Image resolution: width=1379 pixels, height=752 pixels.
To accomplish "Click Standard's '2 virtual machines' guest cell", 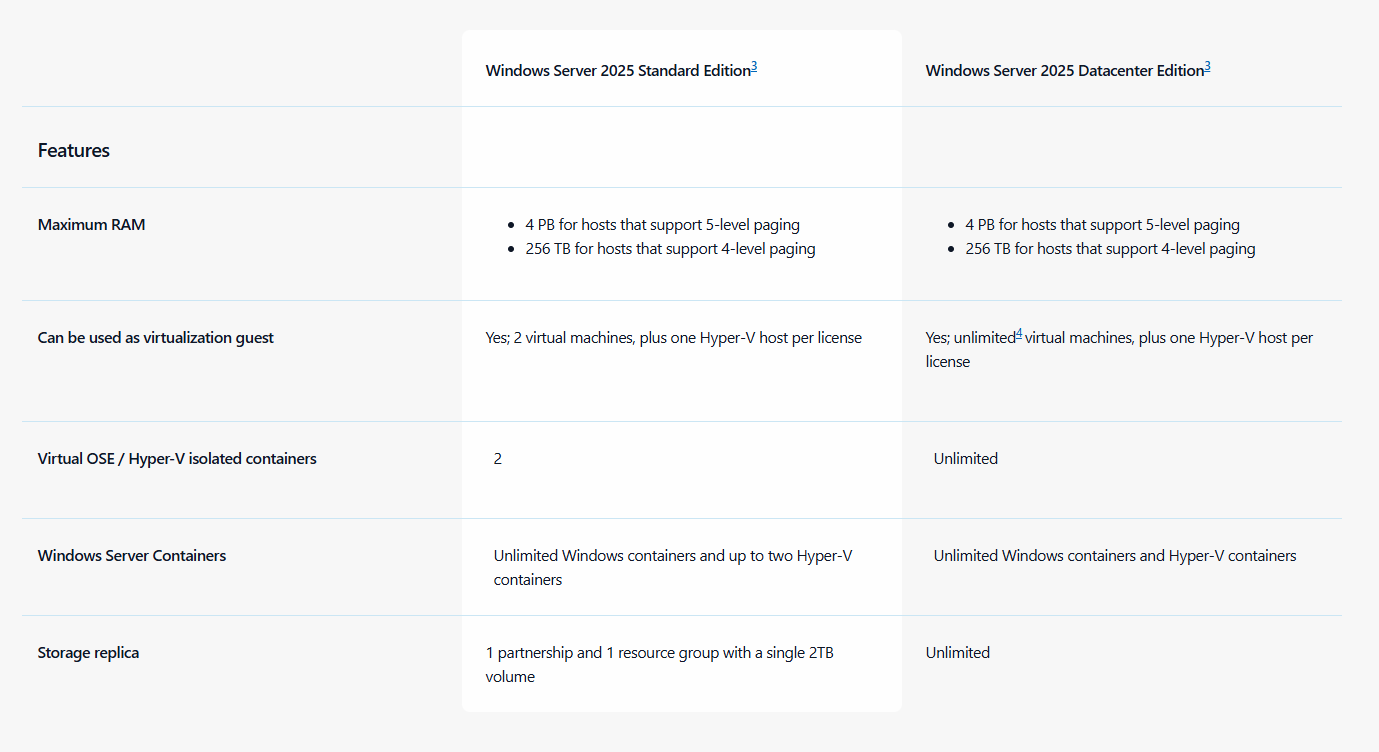I will coord(673,338).
